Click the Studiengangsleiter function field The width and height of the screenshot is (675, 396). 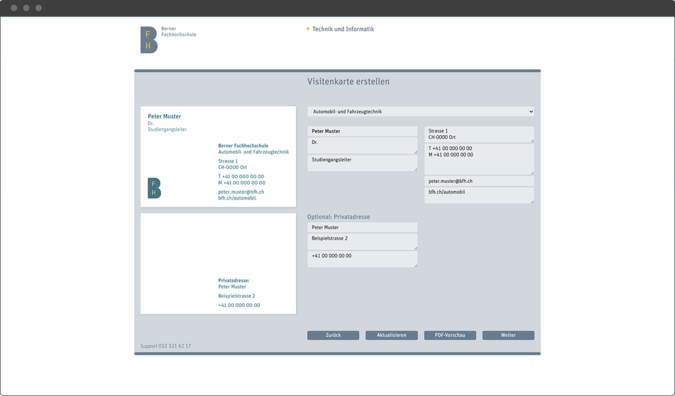point(362,163)
